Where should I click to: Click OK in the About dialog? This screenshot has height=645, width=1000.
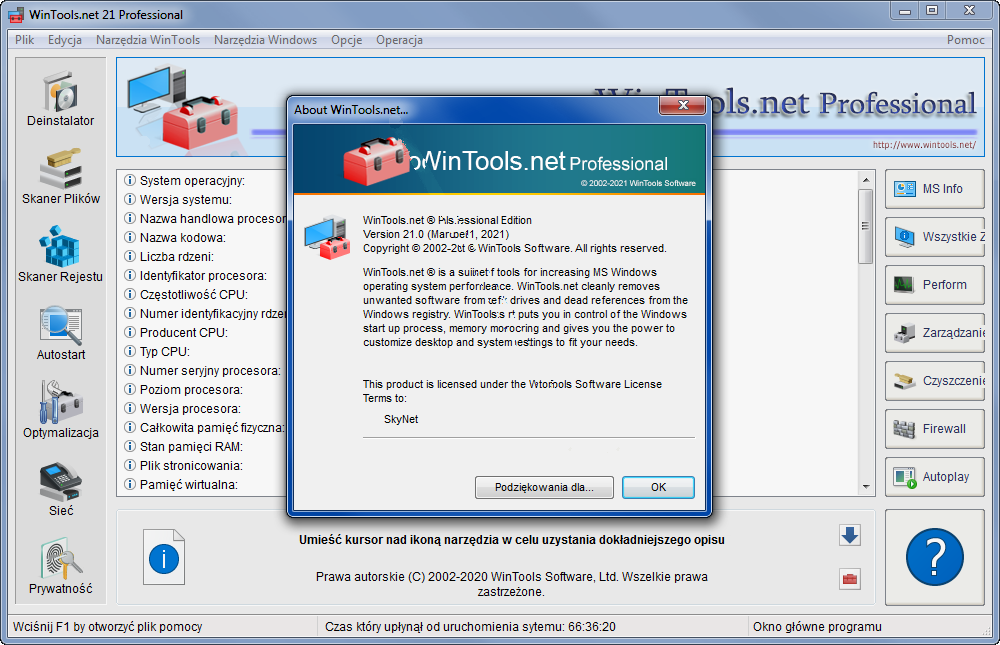pyautogui.click(x=658, y=487)
